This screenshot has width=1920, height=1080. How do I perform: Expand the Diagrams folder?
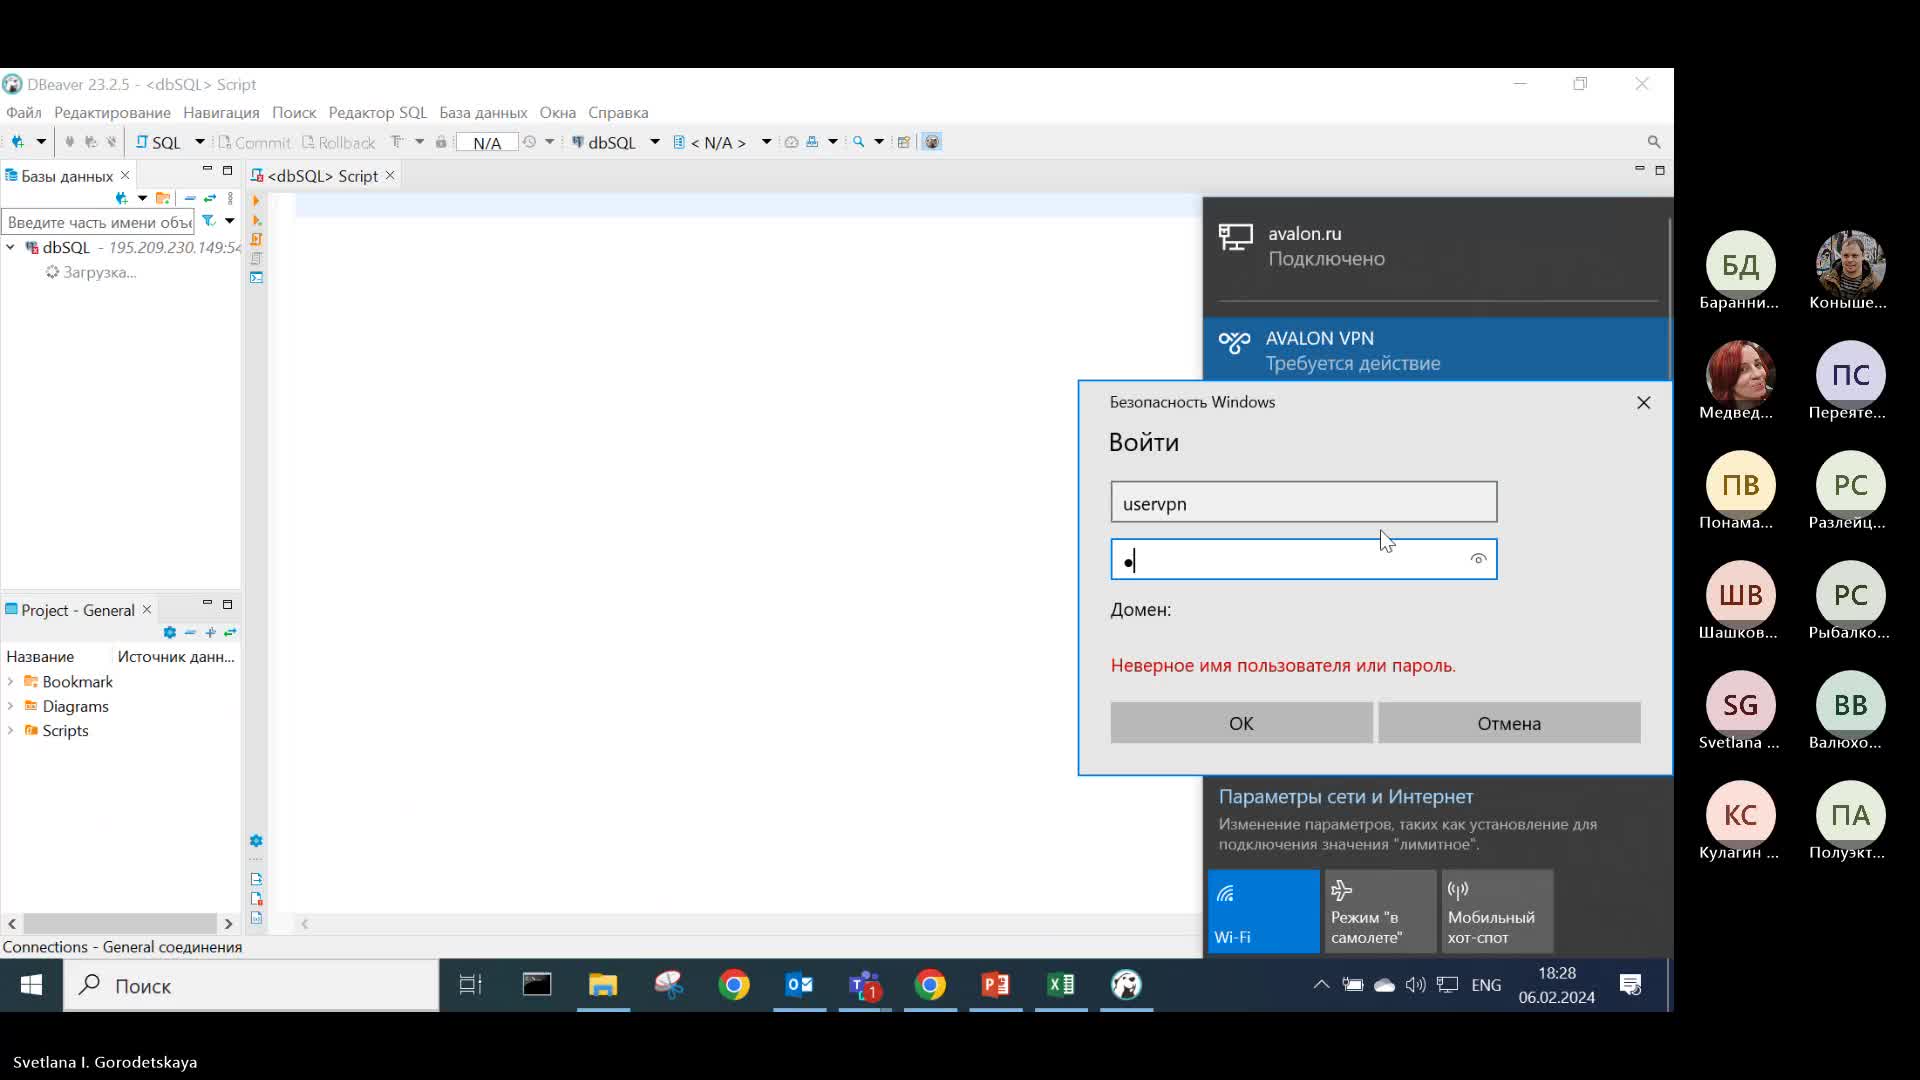pyautogui.click(x=10, y=707)
